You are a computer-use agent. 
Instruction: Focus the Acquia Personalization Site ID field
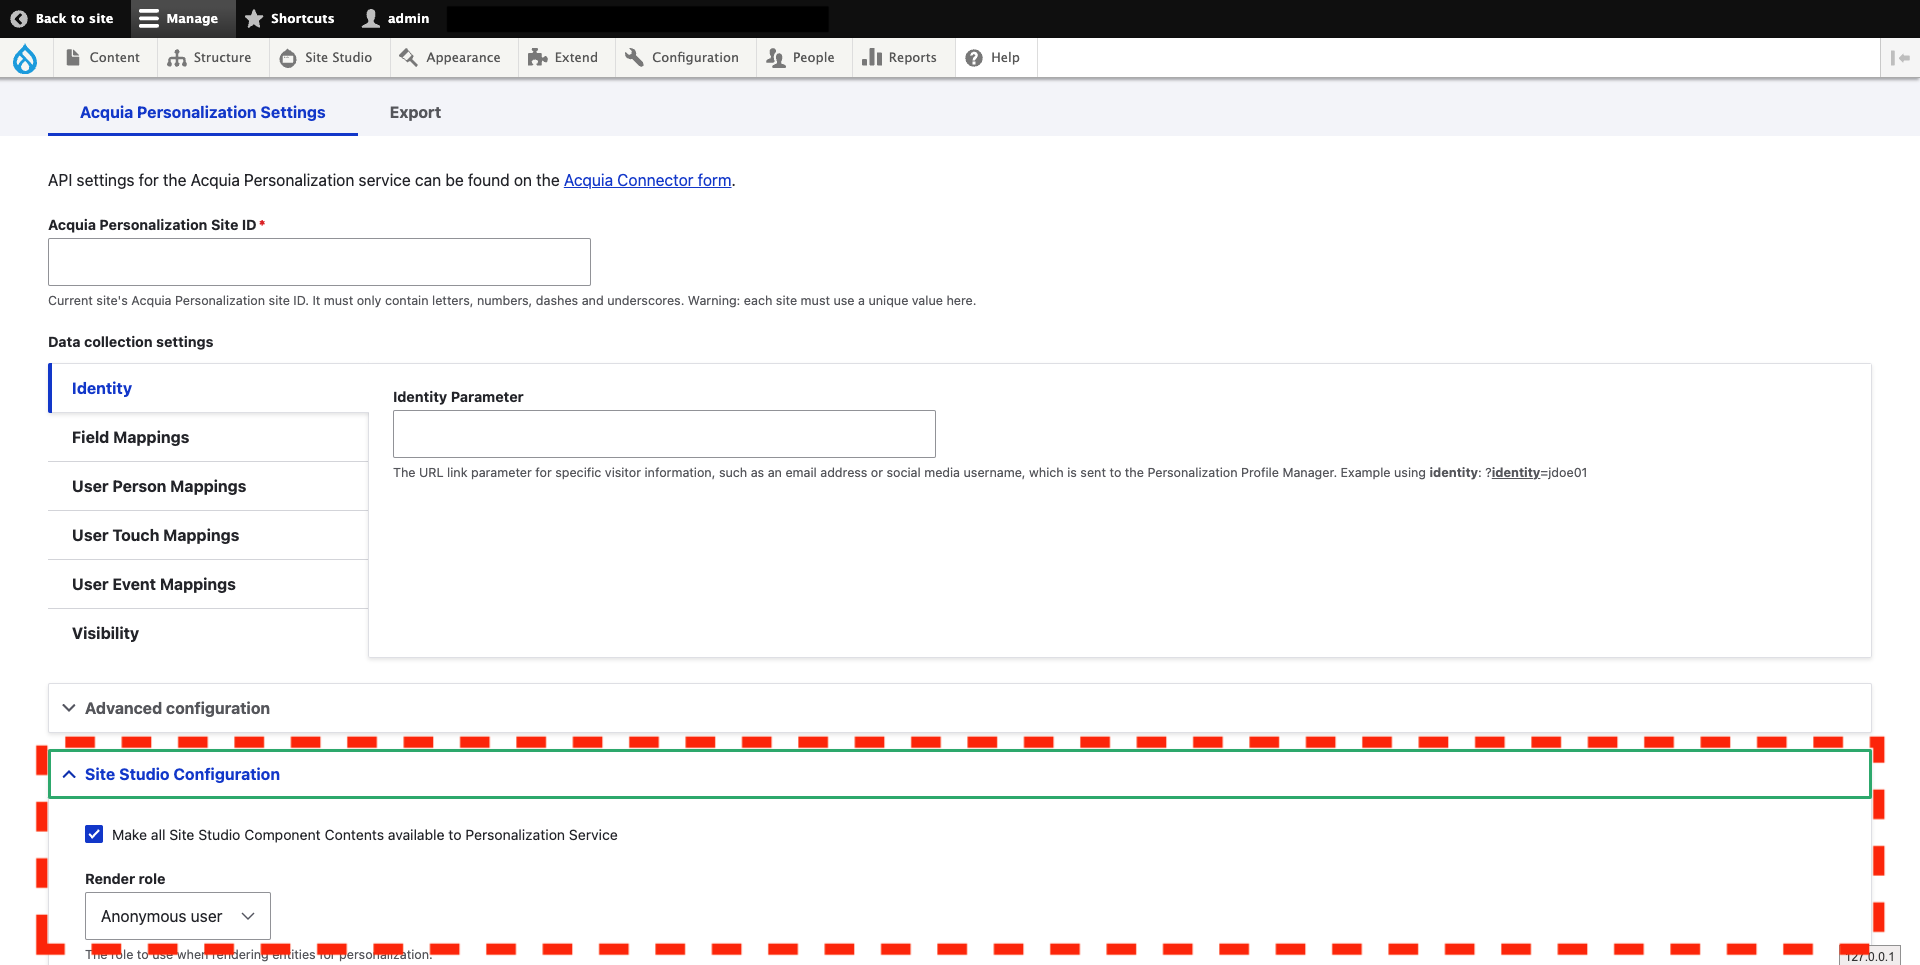pos(319,262)
